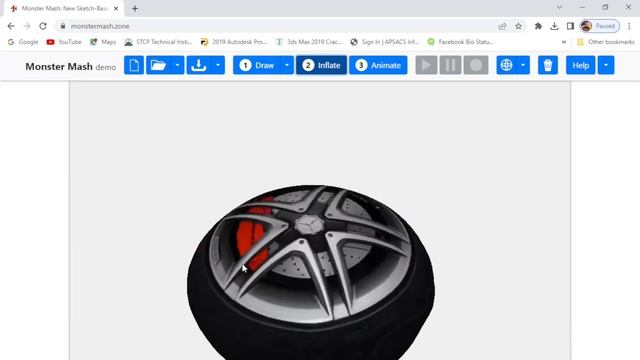Expand the open-folder dropdown arrow
The height and width of the screenshot is (360, 640).
tap(178, 65)
